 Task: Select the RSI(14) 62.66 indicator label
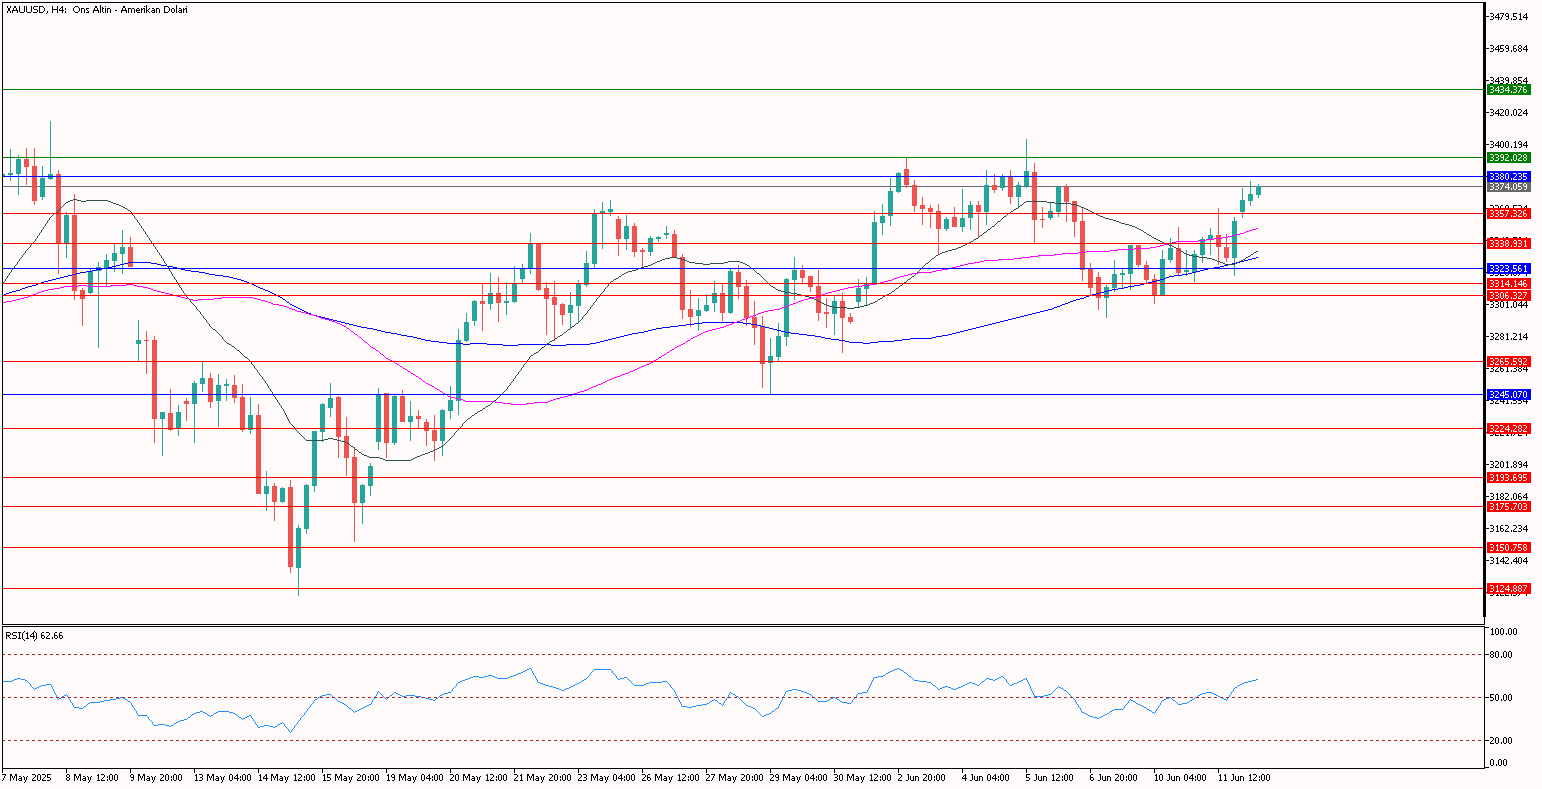click(34, 635)
